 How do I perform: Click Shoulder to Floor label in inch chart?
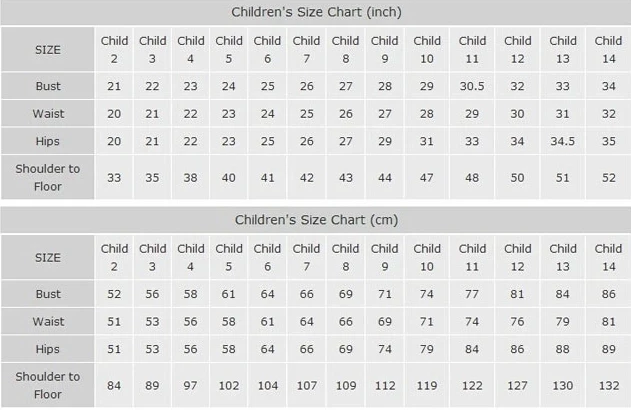click(47, 177)
